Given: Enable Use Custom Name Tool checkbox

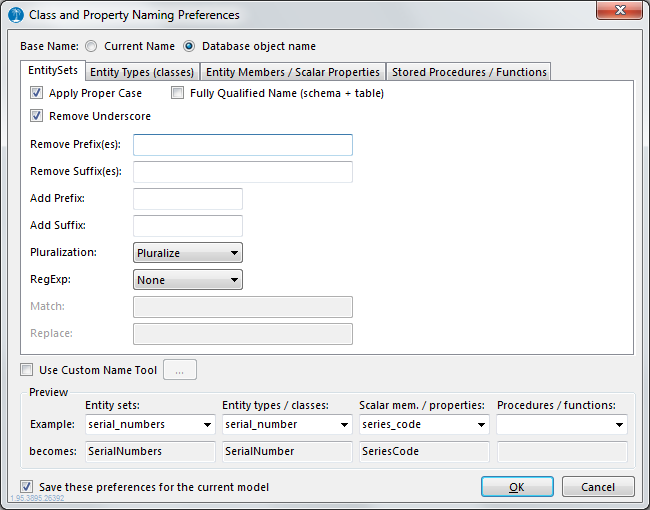Looking at the screenshot, I should (x=27, y=370).
